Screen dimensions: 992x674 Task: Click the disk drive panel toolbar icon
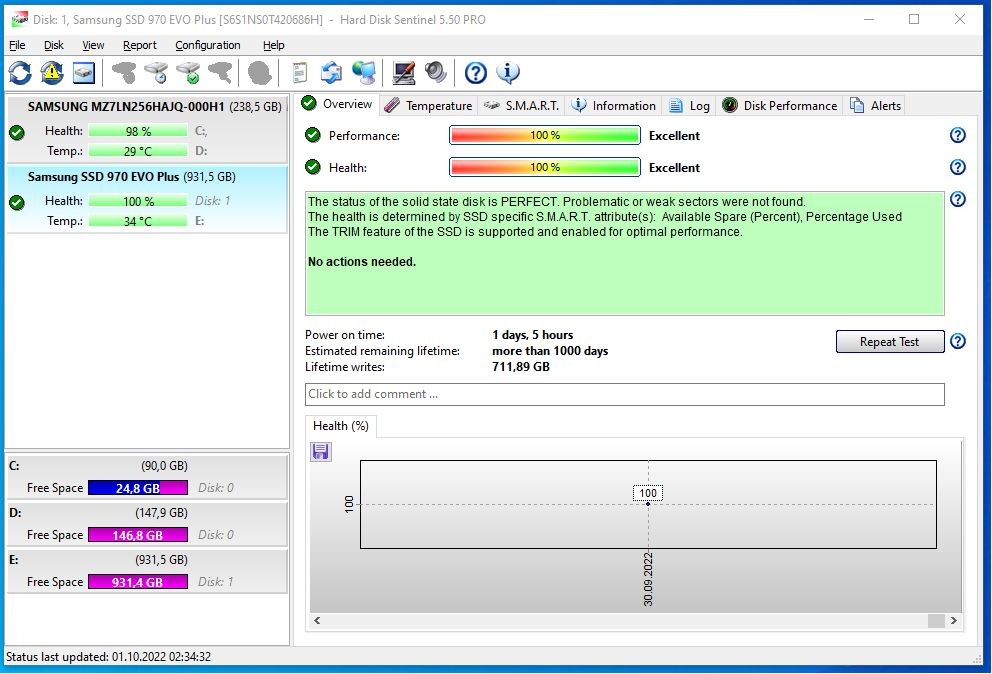84,73
